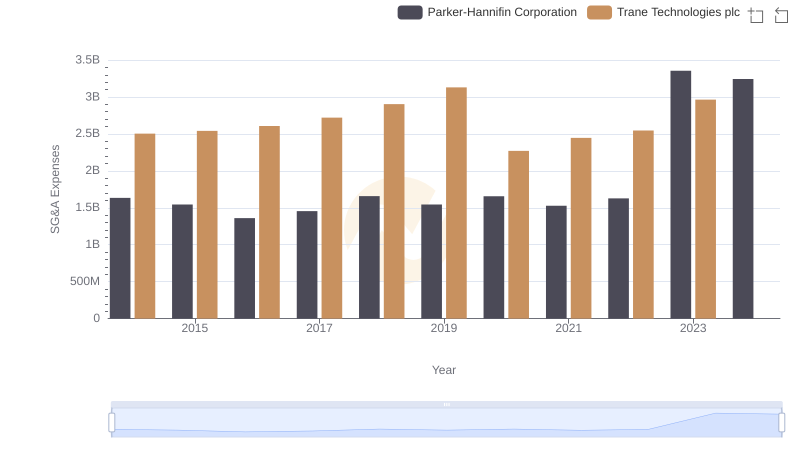This screenshot has width=800, height=461.
Task: Click the 2017 x-axis label
Action: (x=319, y=328)
